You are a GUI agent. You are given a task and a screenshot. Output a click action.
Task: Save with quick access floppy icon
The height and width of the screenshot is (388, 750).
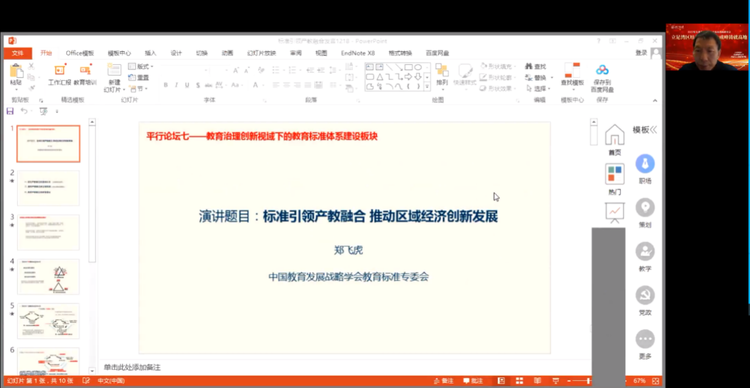pos(10,111)
